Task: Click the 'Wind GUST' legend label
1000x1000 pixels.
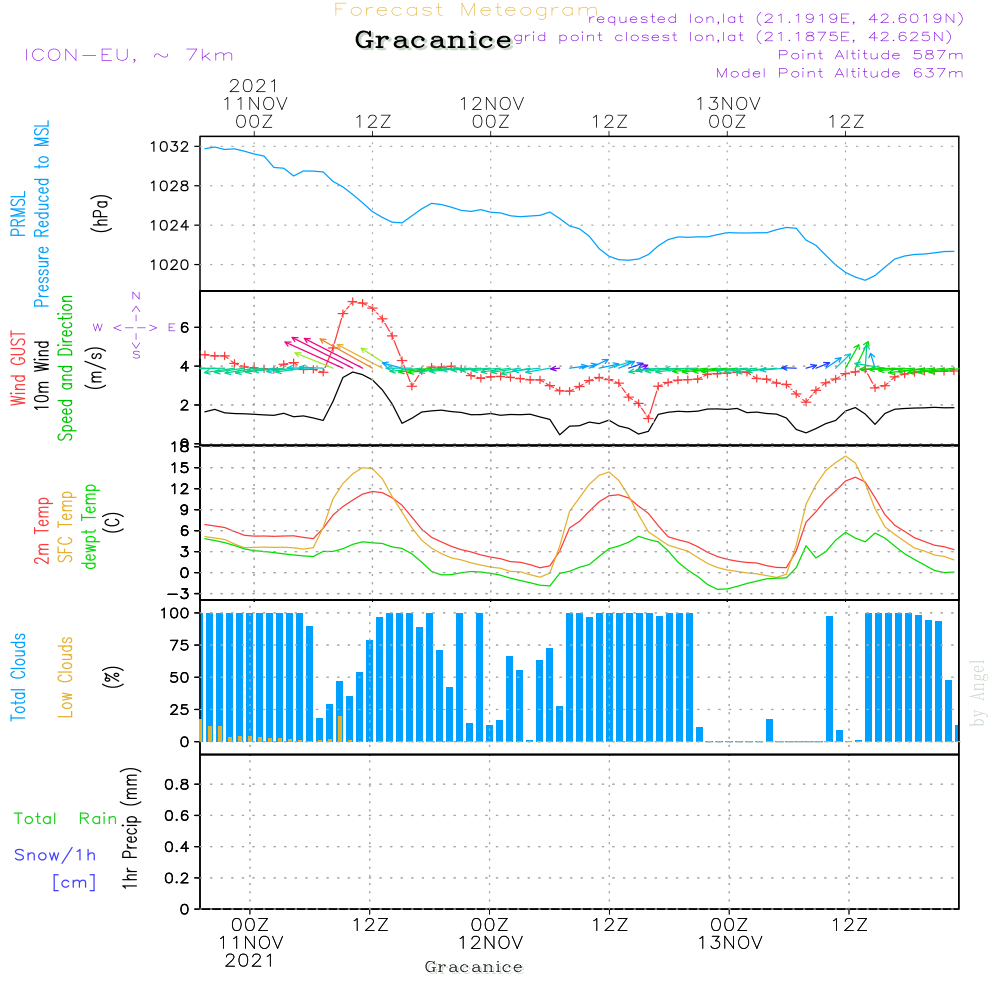Action: (18, 368)
